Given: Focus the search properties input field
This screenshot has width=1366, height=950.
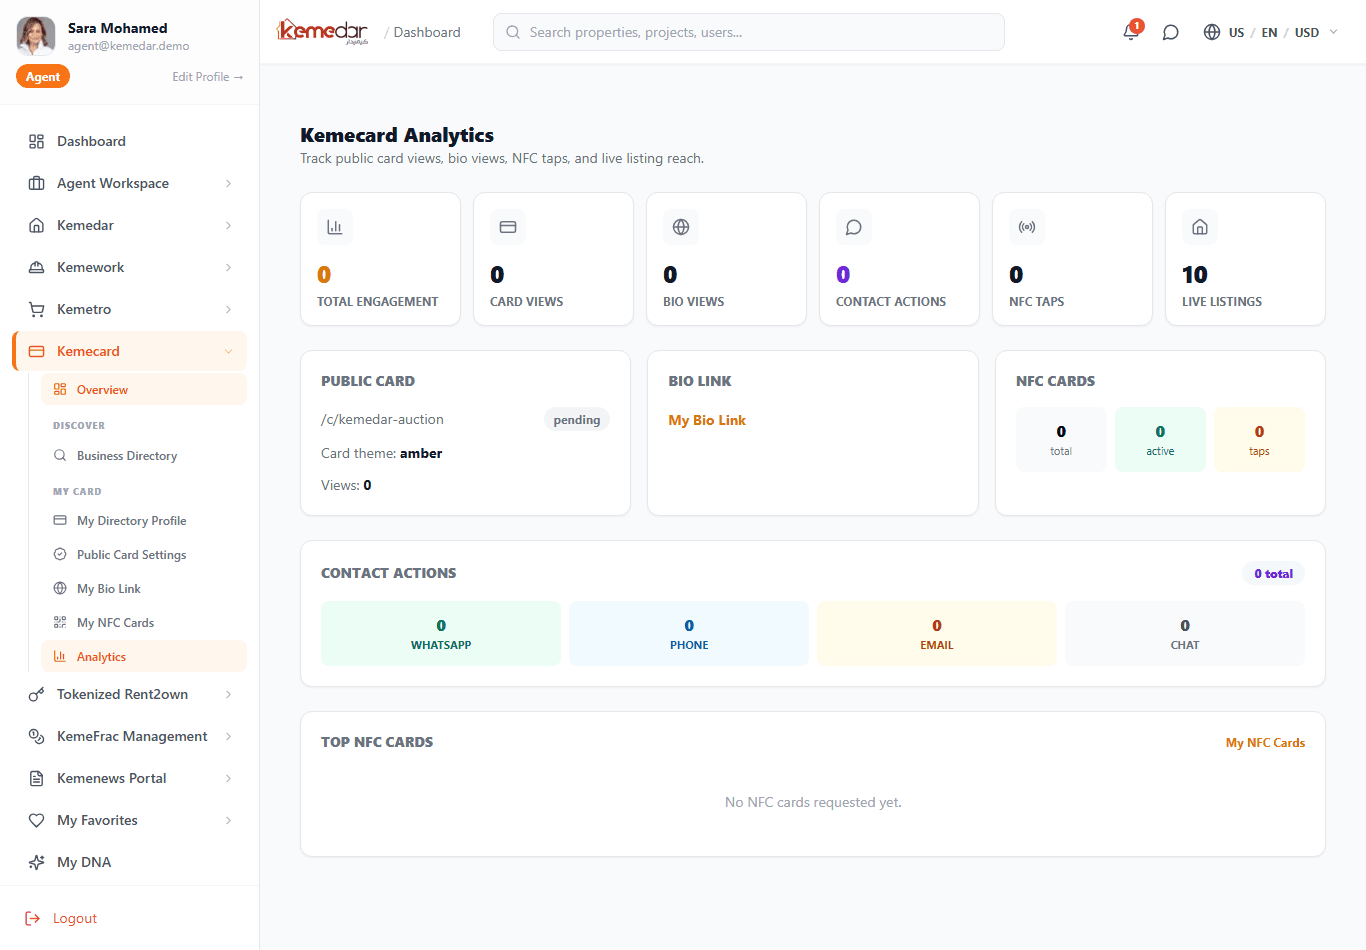Looking at the screenshot, I should (x=749, y=32).
